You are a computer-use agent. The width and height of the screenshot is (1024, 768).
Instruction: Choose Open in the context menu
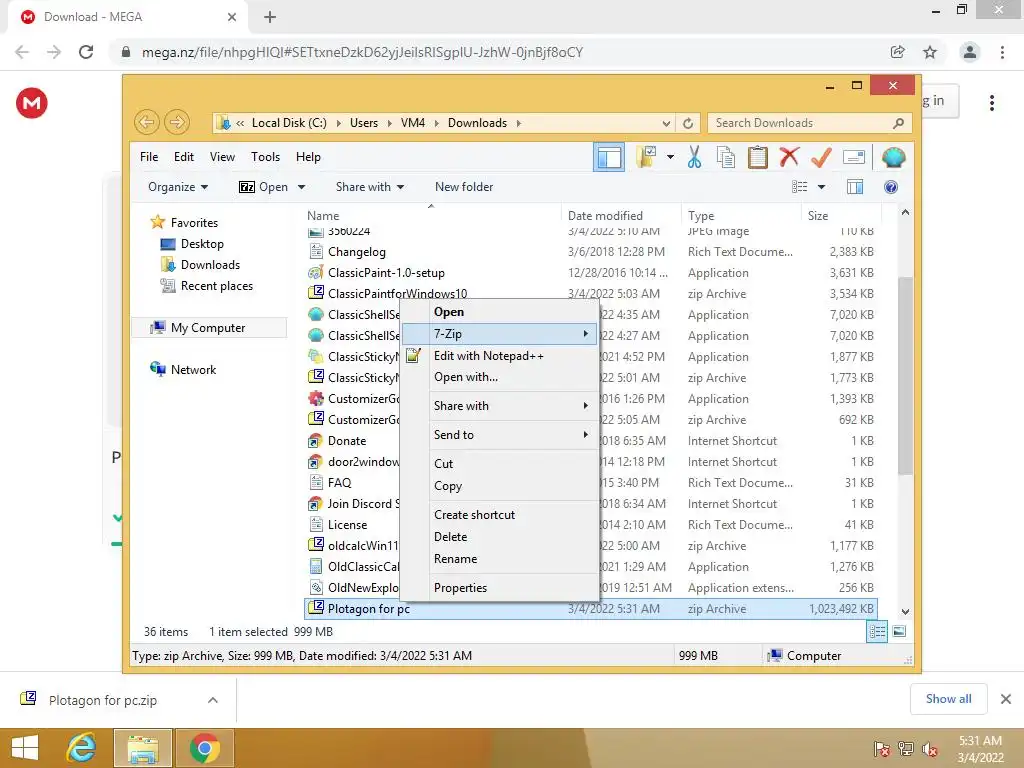point(500,312)
